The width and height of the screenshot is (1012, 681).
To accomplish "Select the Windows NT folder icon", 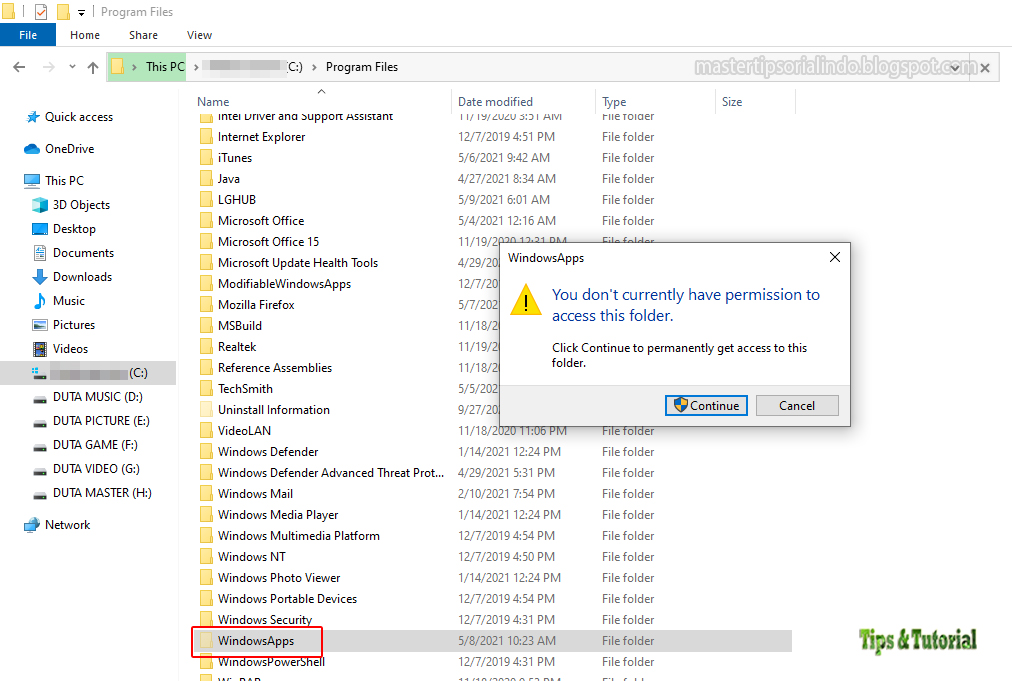I will point(206,556).
